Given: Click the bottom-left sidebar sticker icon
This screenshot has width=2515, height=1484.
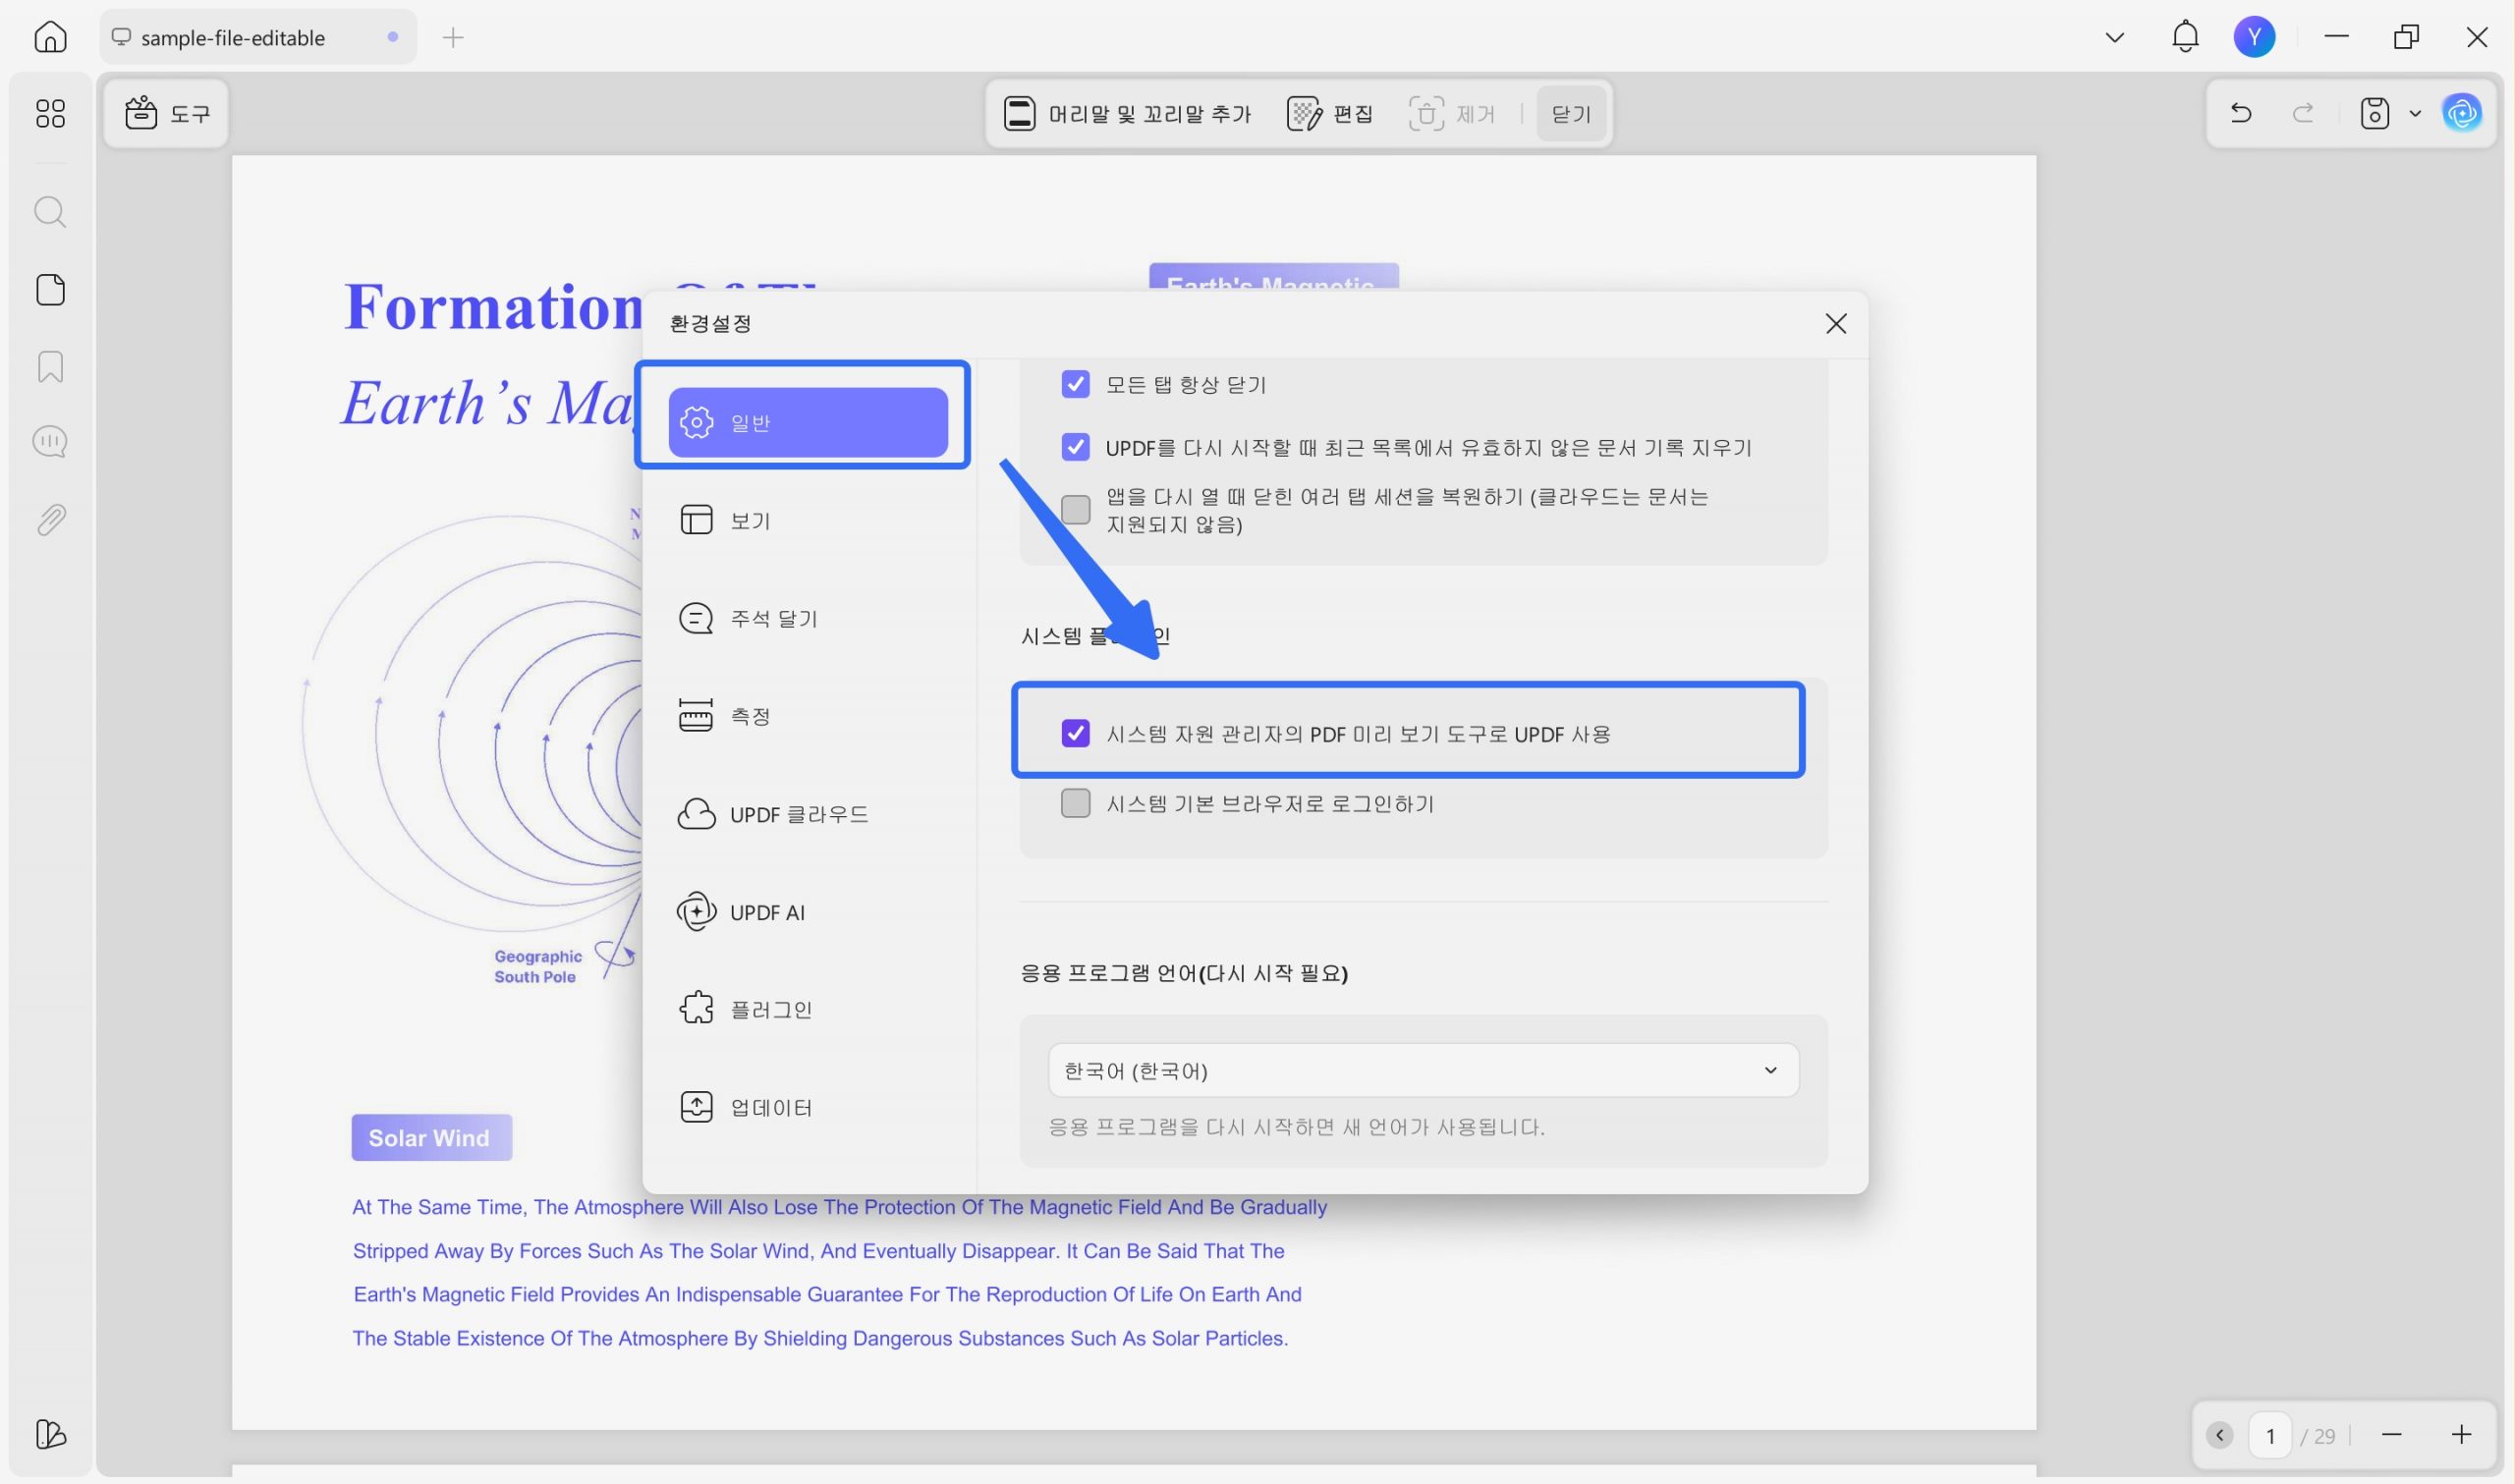Looking at the screenshot, I should pos(50,1434).
